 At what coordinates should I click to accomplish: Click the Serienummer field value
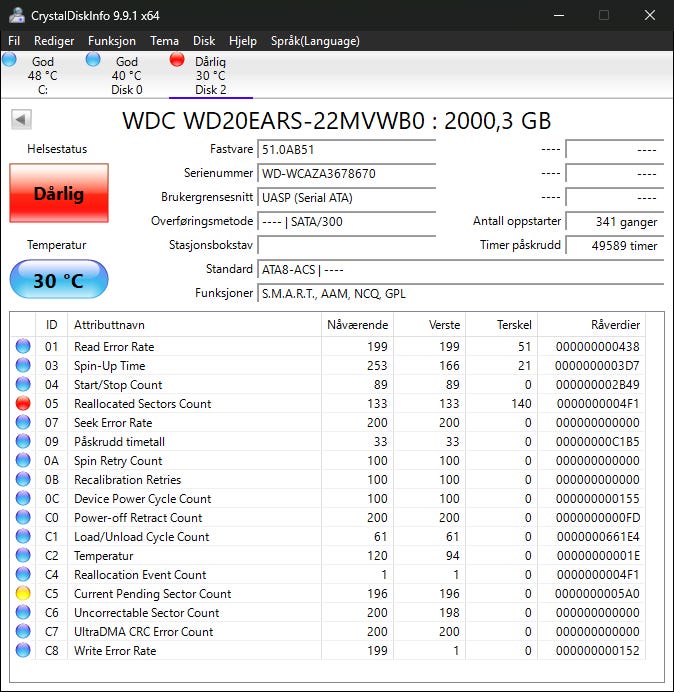pos(346,173)
